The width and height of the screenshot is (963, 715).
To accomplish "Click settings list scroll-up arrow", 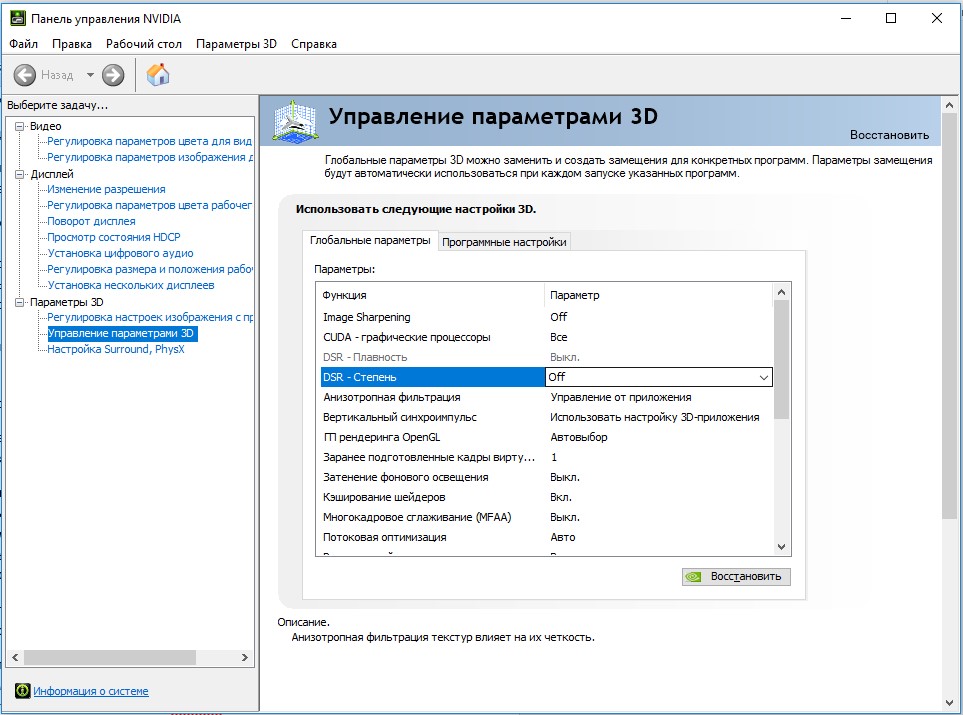I will point(781,292).
